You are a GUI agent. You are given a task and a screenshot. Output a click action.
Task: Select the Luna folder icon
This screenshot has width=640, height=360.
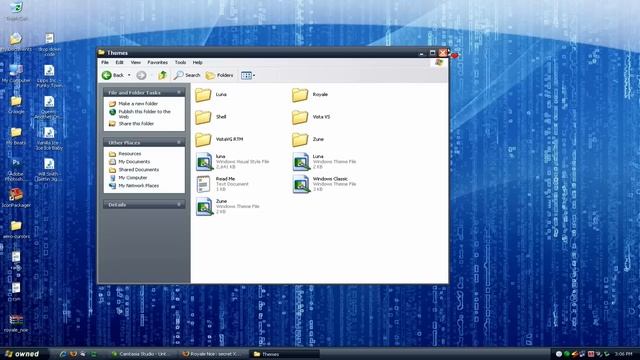(203, 95)
